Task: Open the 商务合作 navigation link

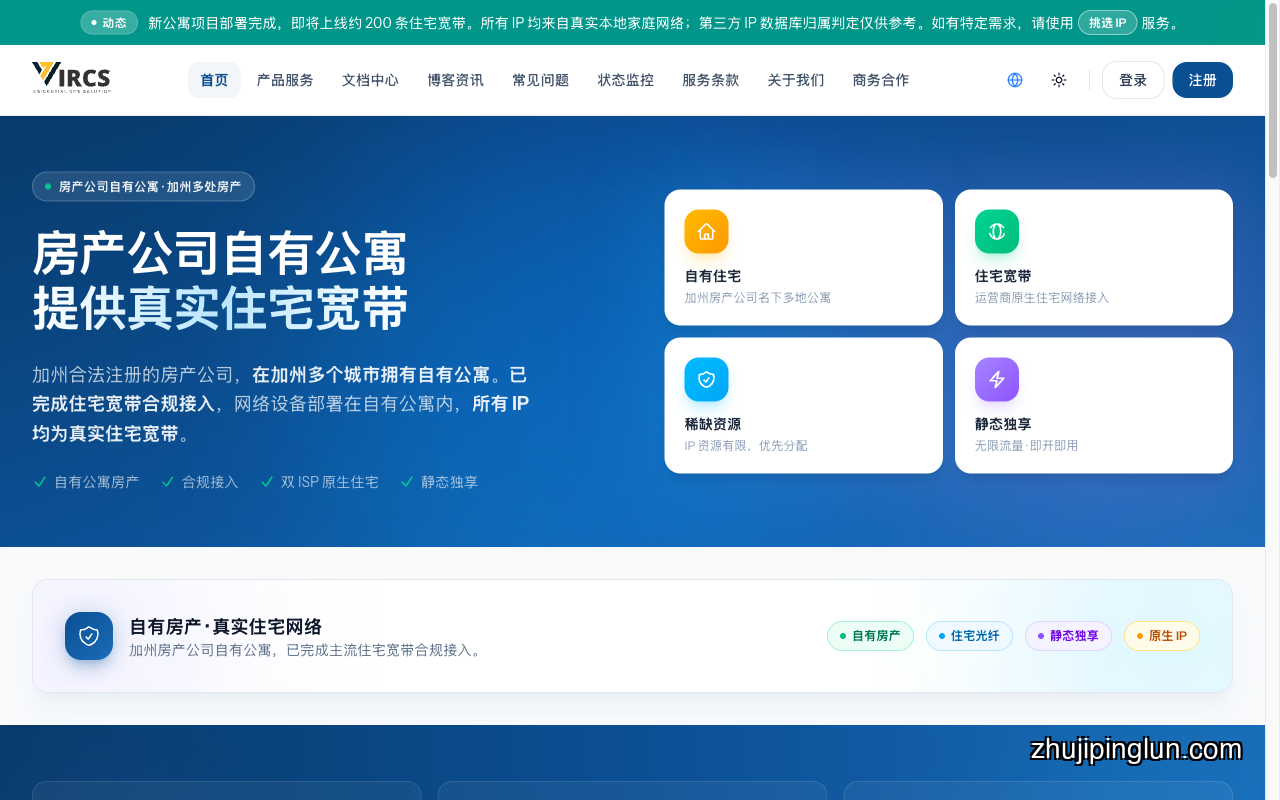Action: point(881,80)
